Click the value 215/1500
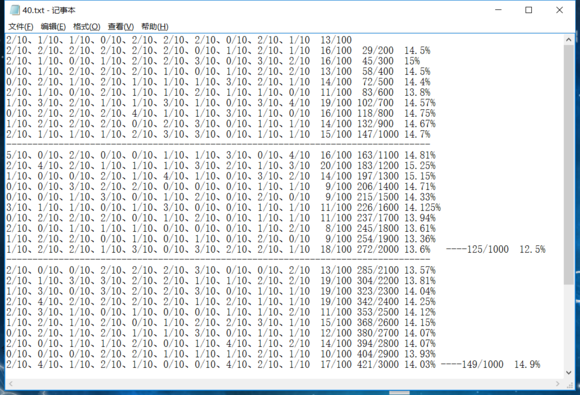Viewport: 580px width, 395px height. tap(378, 197)
